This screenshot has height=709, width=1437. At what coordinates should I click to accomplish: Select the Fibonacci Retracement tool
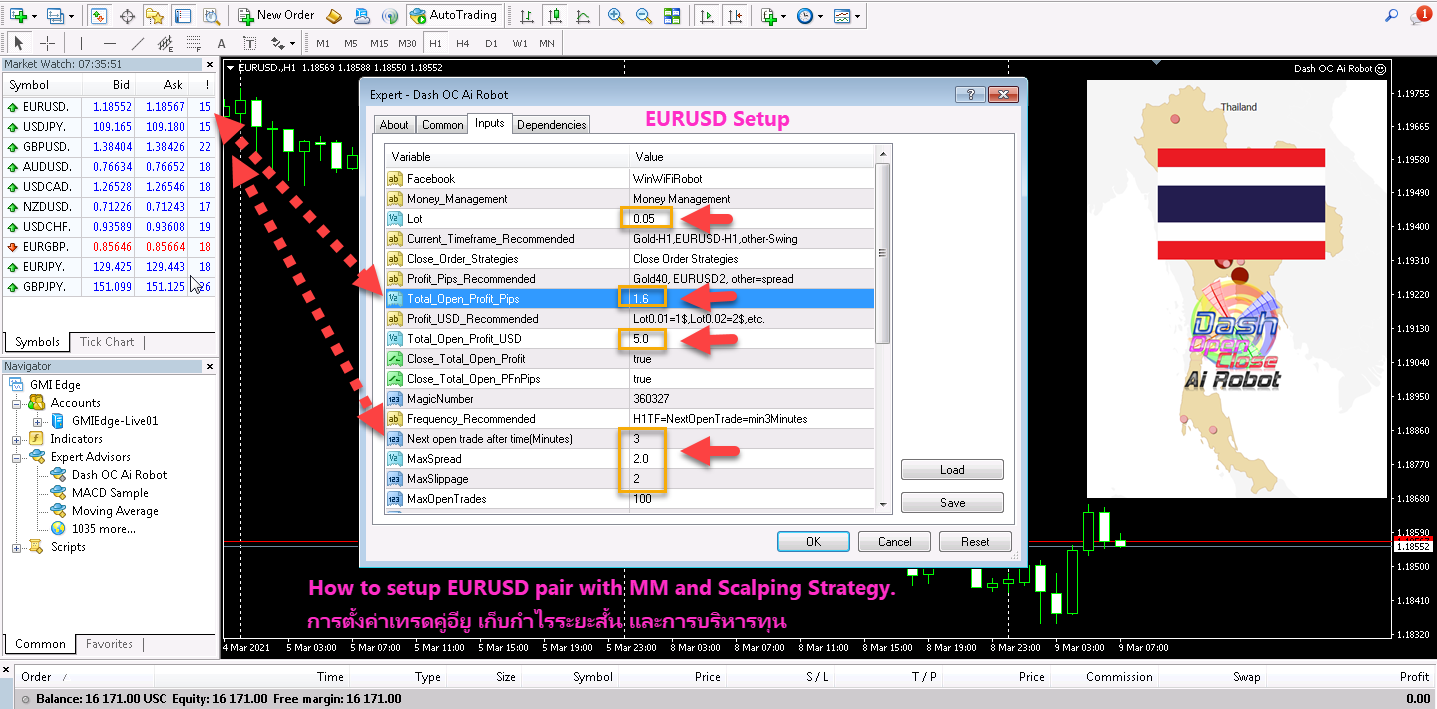(194, 43)
